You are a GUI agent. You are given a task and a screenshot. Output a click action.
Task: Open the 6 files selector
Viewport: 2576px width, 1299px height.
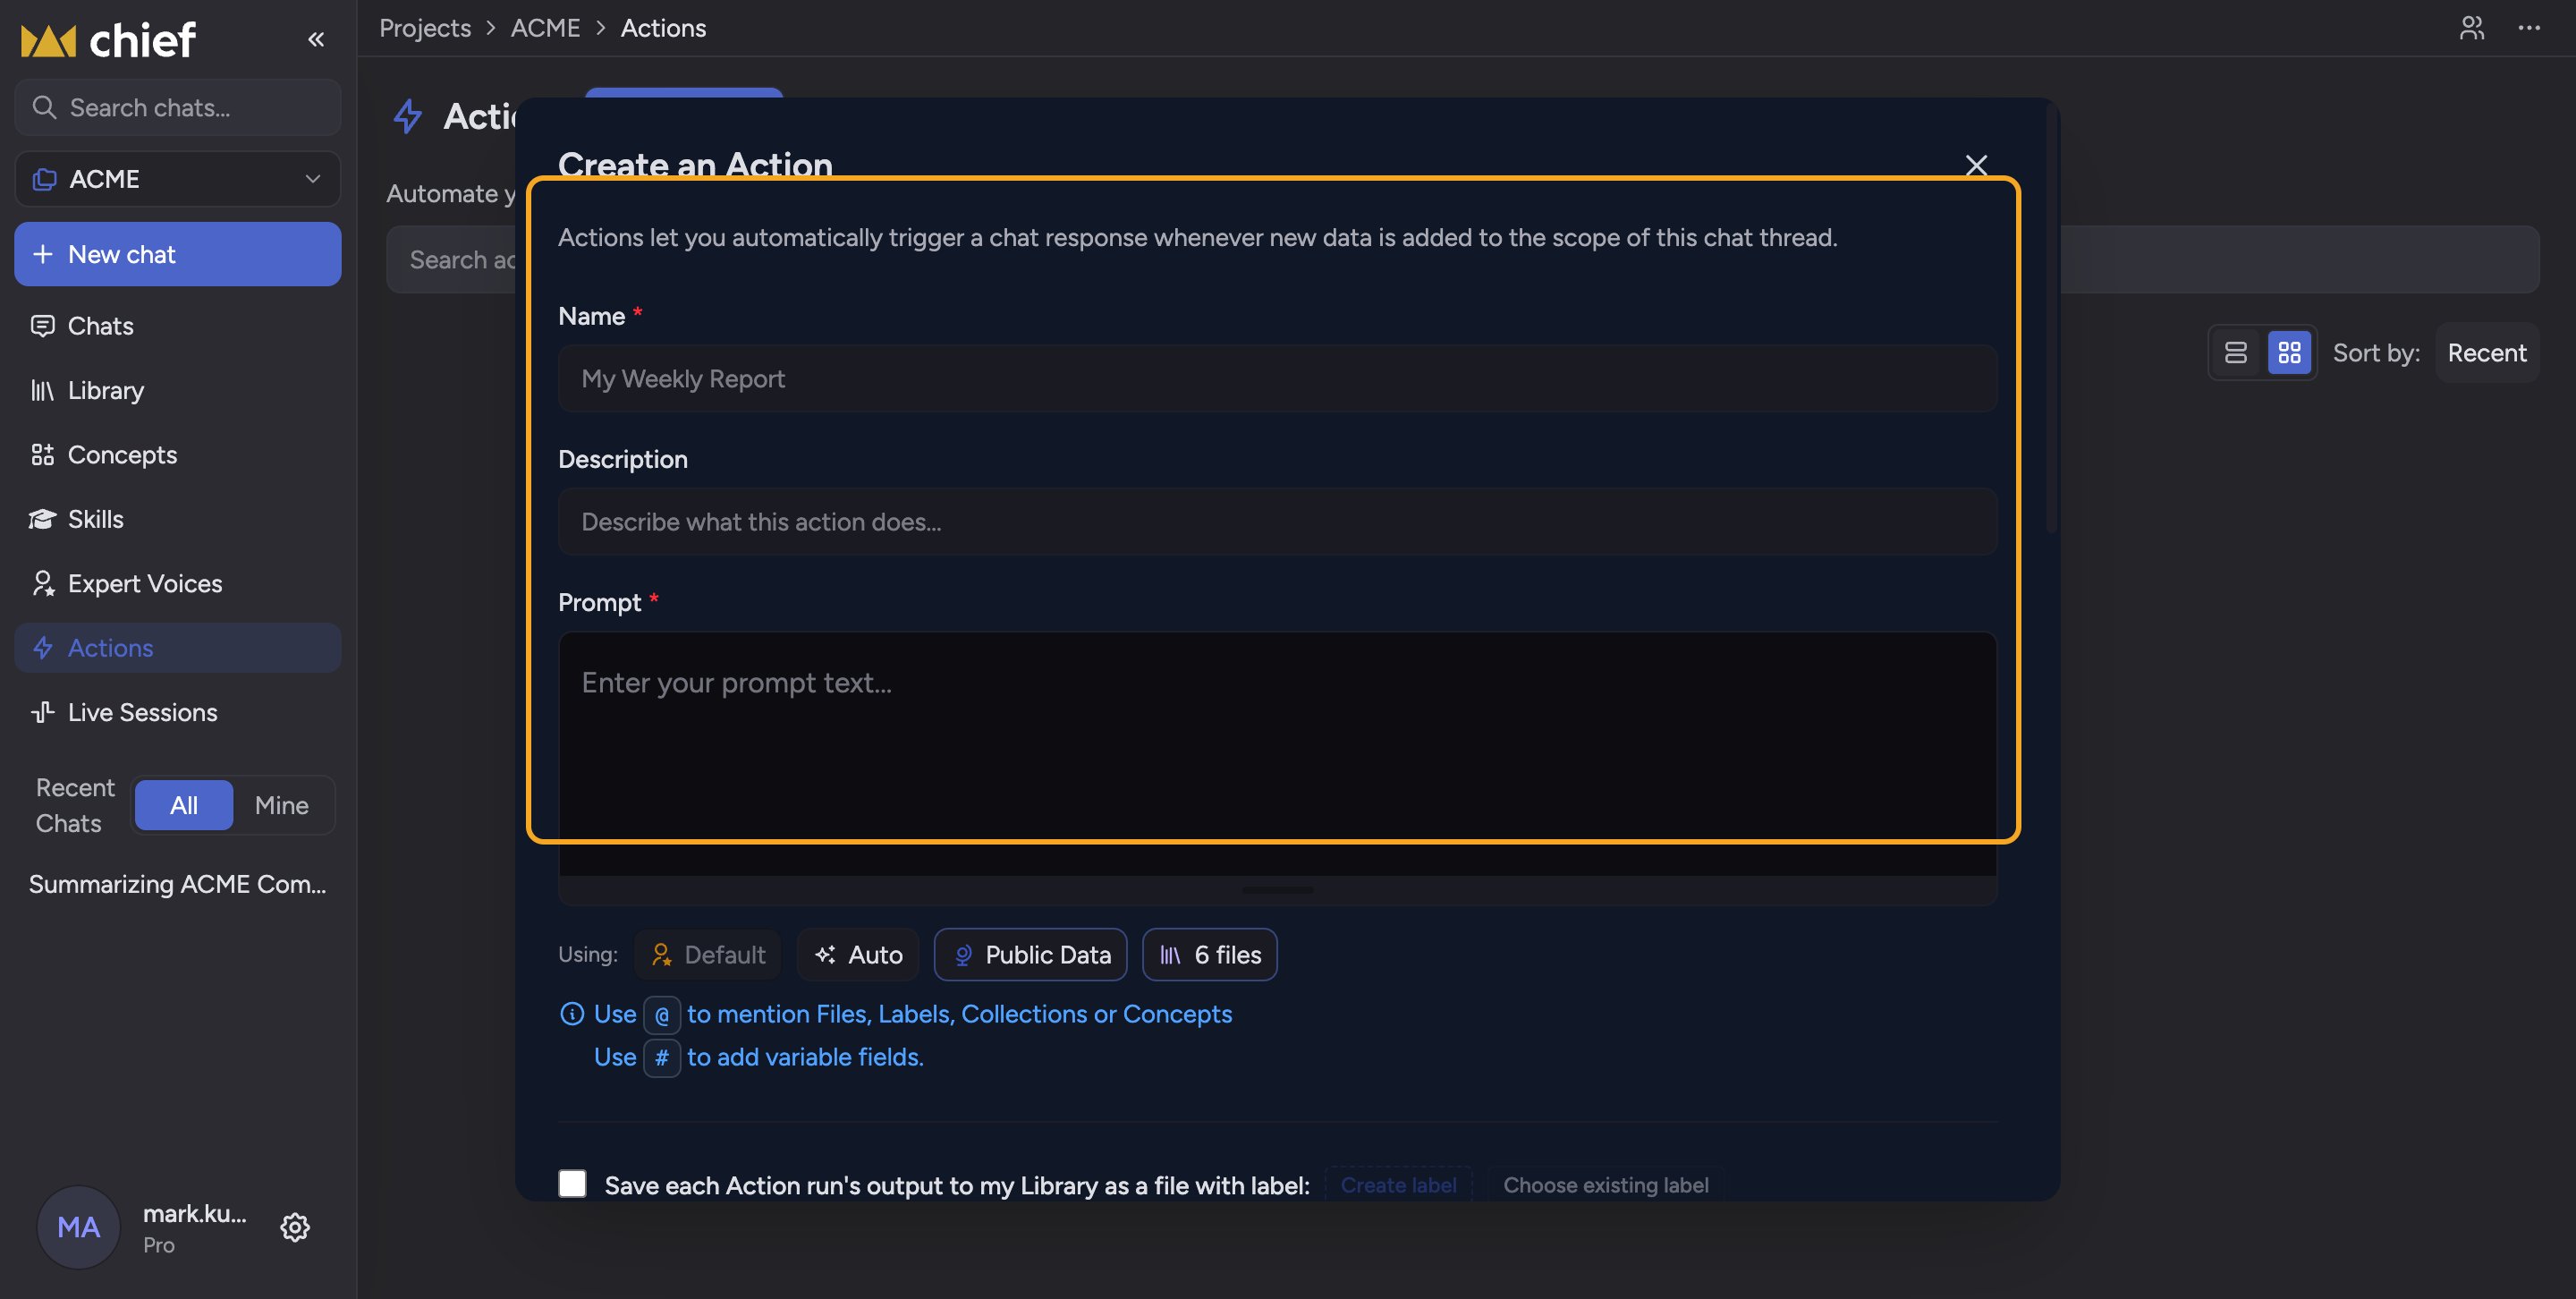click(1210, 955)
